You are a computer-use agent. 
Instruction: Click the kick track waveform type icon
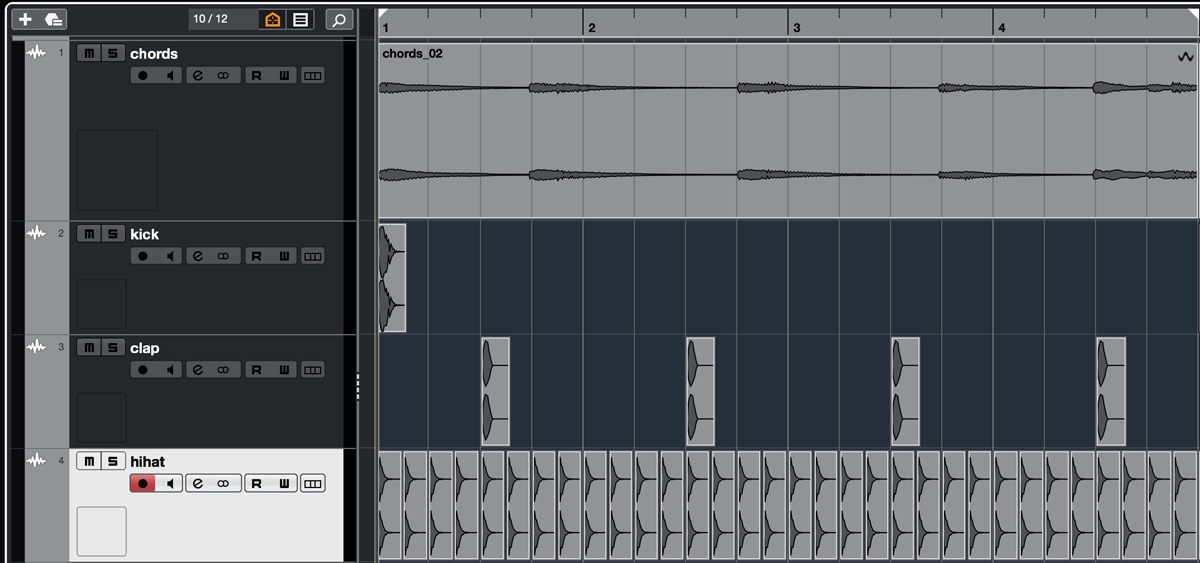[x=36, y=233]
